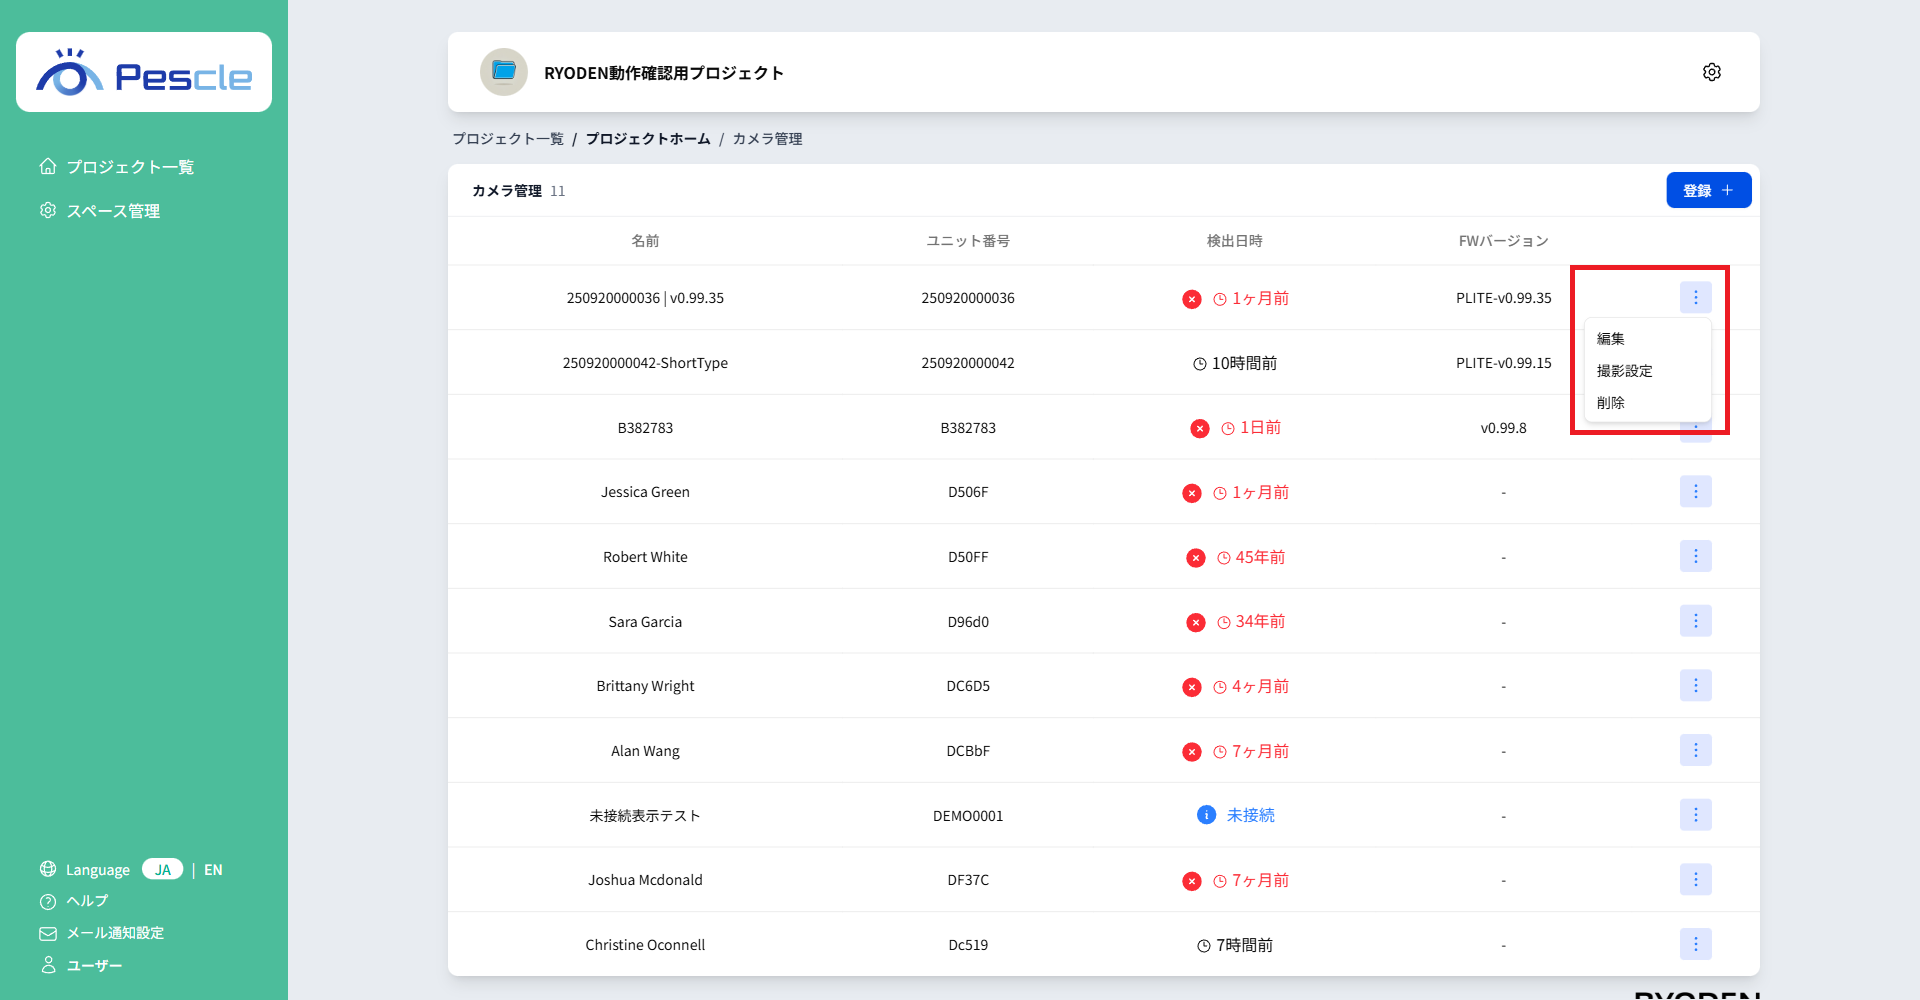Click red error icon for Robert White
Image resolution: width=1920 pixels, height=1000 pixels.
pos(1195,558)
